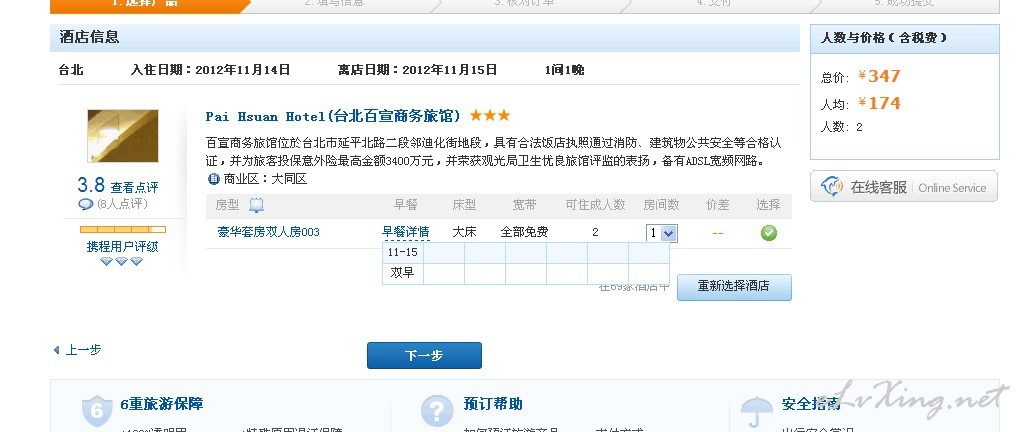Click the hotel thumbnail photo
The width and height of the screenshot is (1020, 432).
coord(123,136)
